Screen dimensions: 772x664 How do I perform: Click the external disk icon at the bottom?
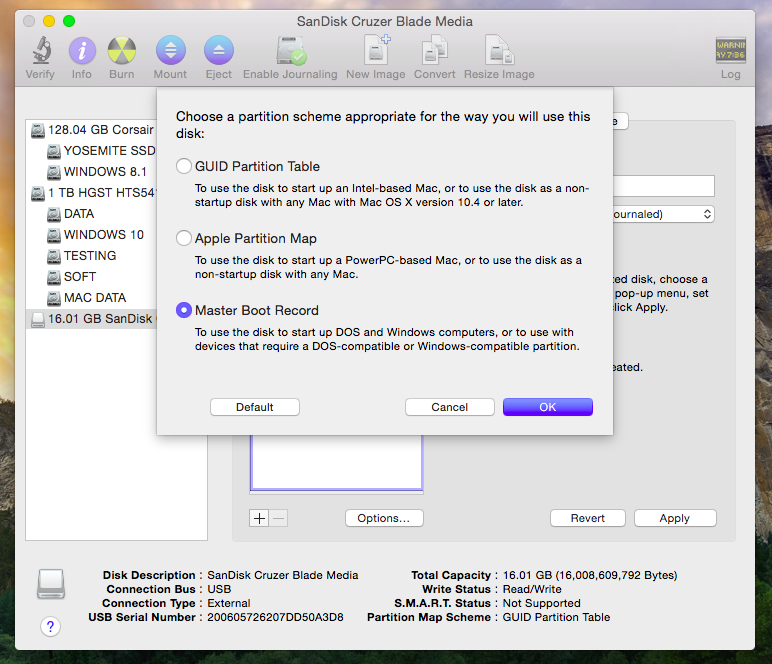(x=51, y=584)
